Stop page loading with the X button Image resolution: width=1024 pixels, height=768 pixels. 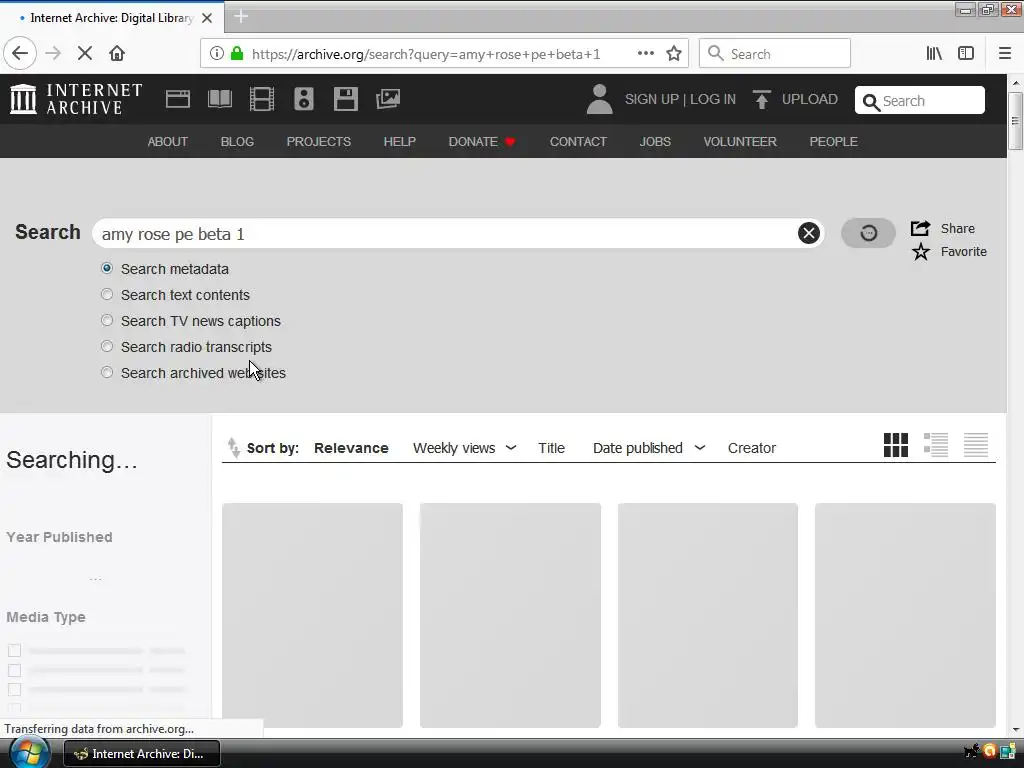(85, 54)
